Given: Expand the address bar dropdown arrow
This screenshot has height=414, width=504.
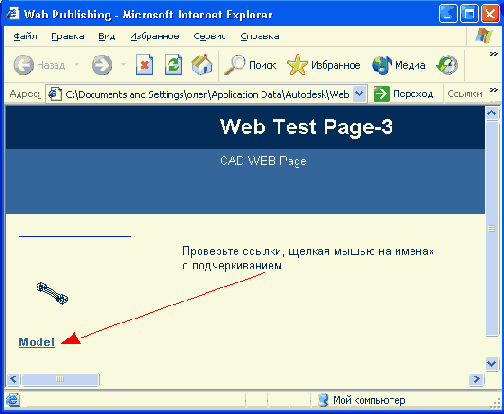Looking at the screenshot, I should 359,94.
